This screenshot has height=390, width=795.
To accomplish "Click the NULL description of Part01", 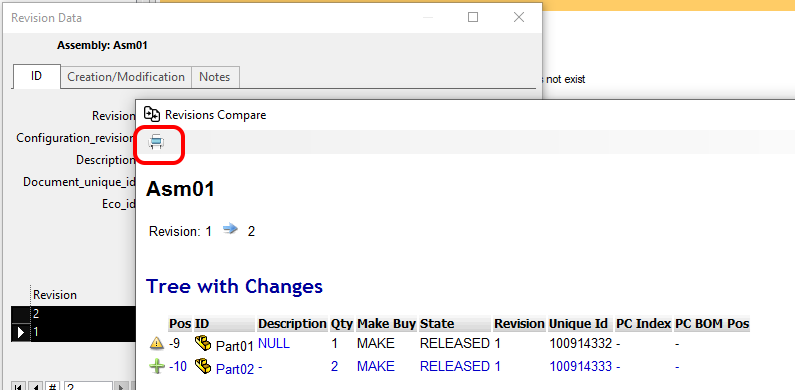I will click(x=274, y=343).
